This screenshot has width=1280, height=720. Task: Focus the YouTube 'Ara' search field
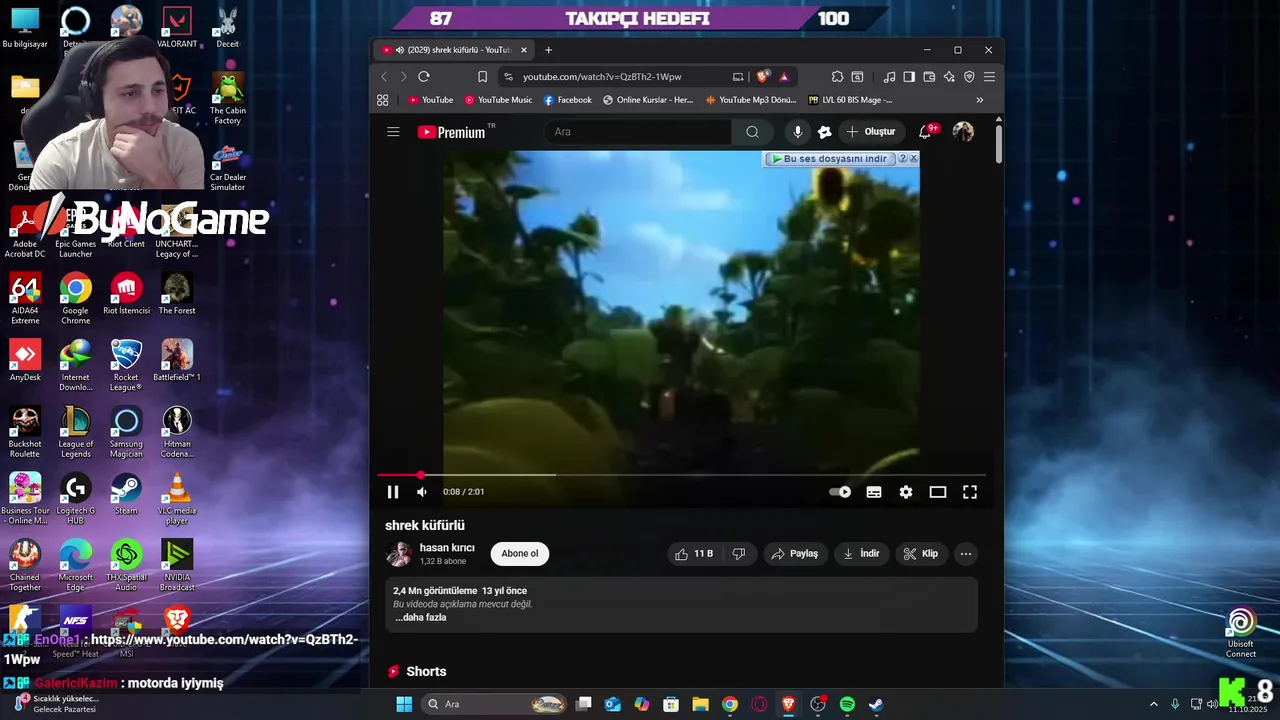click(638, 132)
